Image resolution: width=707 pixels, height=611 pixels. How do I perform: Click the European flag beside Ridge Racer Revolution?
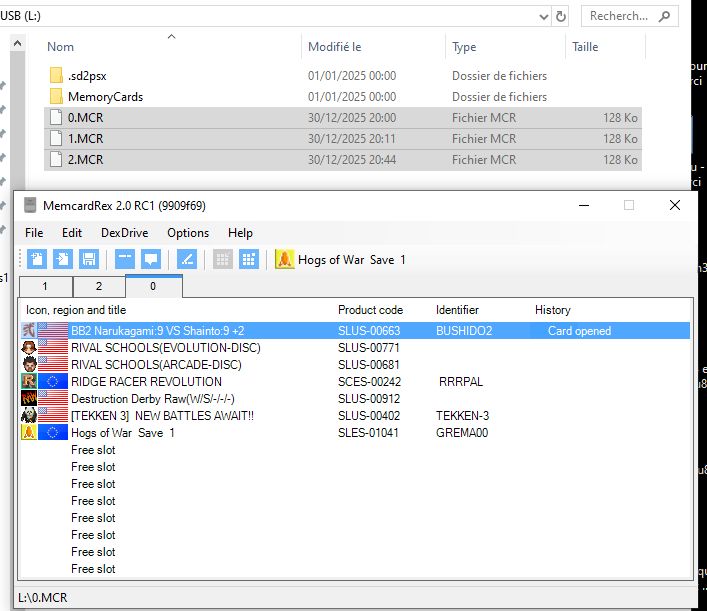coord(53,381)
